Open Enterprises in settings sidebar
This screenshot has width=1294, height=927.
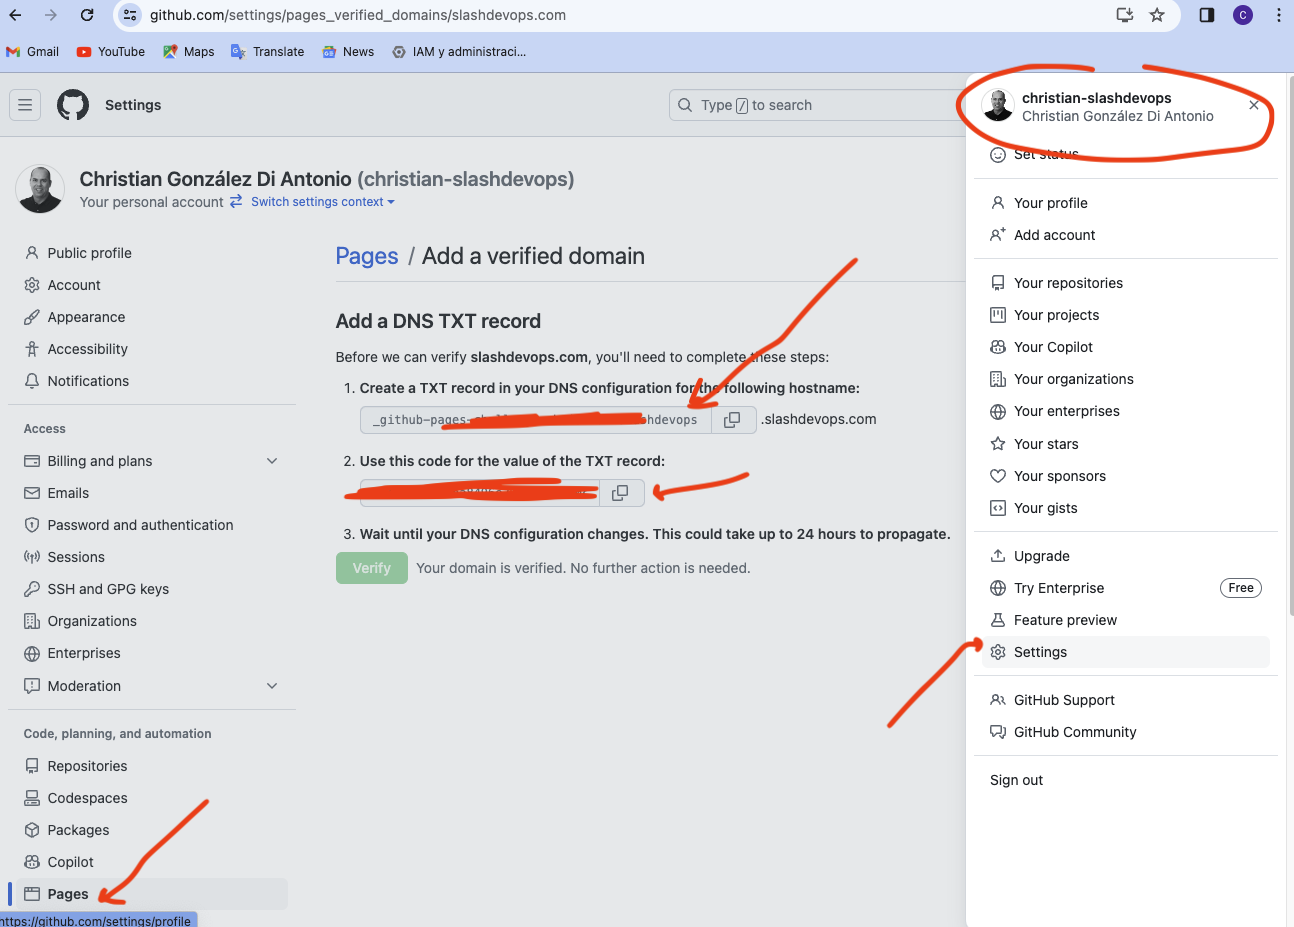coord(152,653)
